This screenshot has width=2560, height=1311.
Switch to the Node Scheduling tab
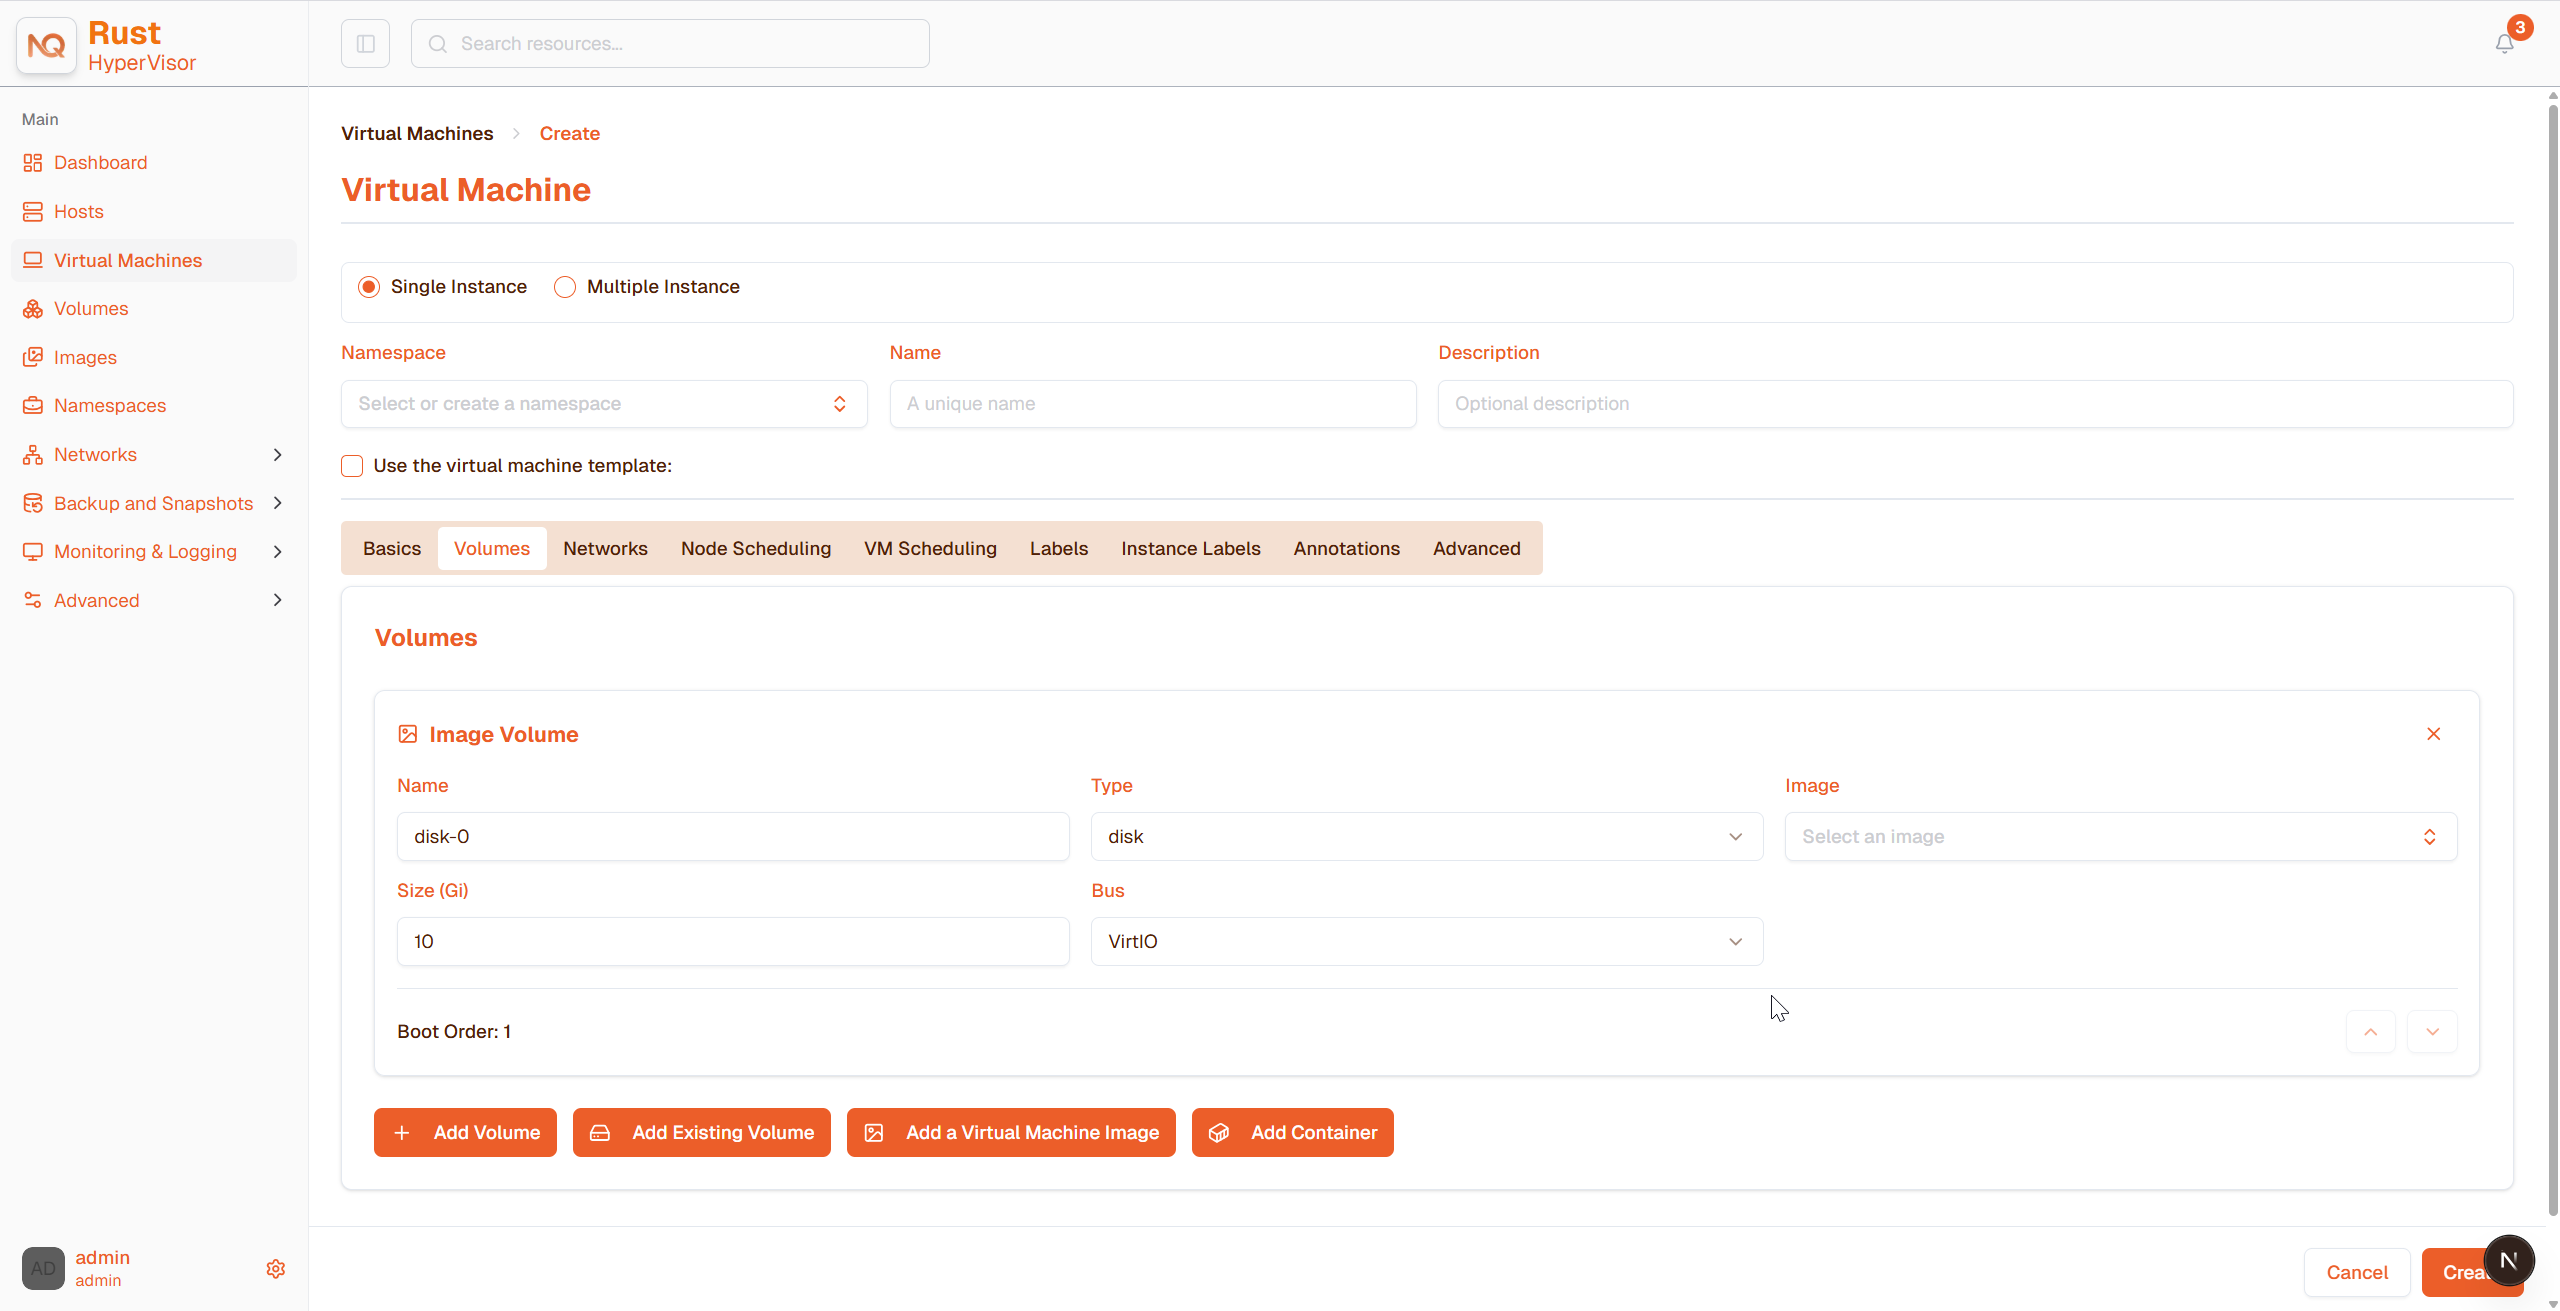point(756,549)
